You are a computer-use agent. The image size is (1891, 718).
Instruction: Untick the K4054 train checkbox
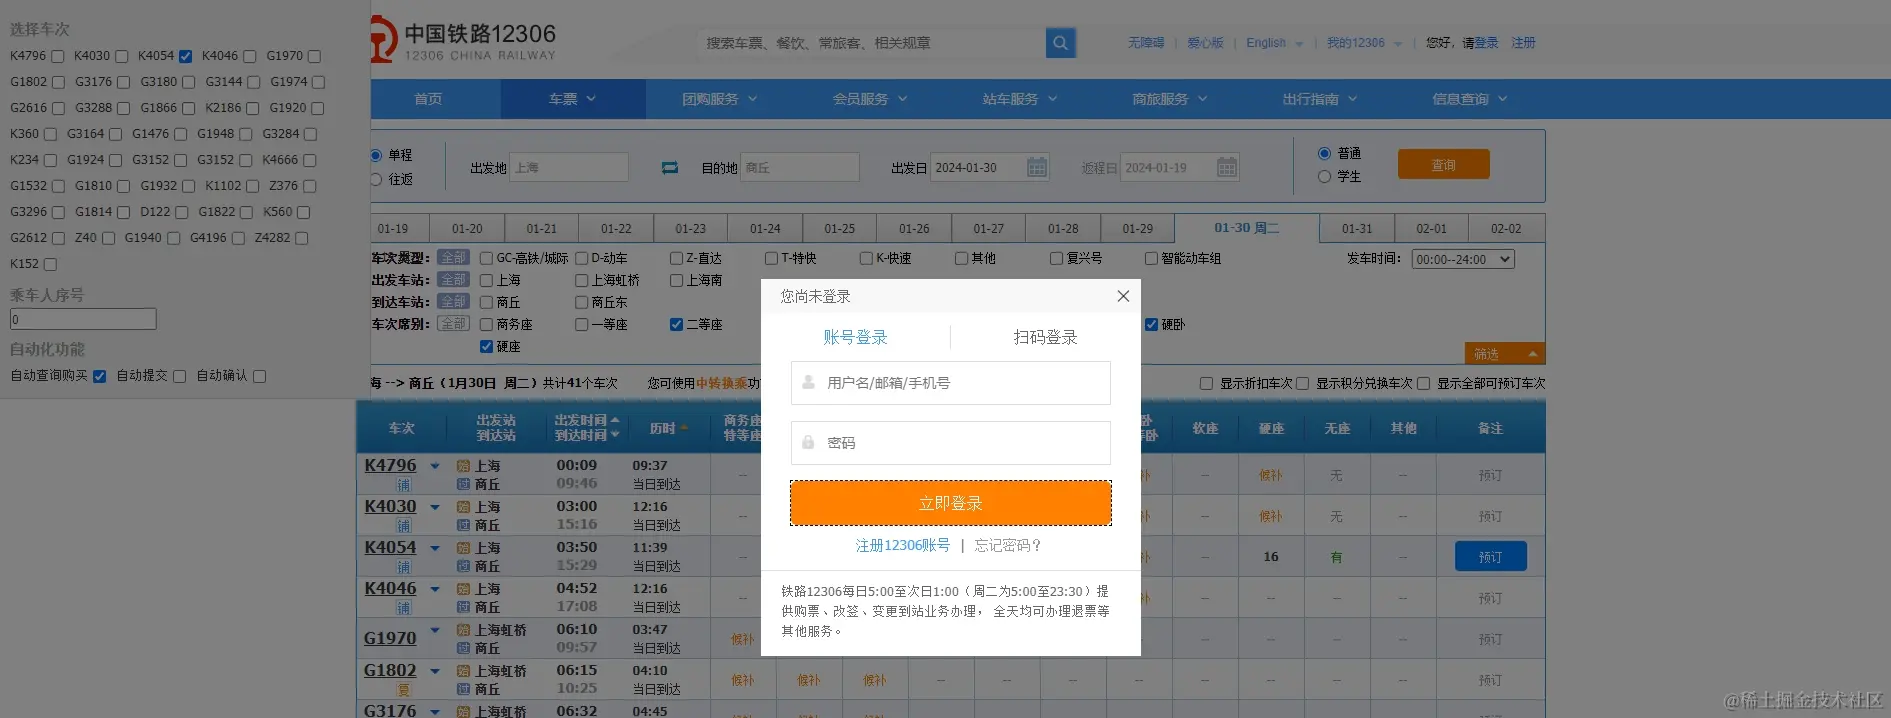click(185, 56)
